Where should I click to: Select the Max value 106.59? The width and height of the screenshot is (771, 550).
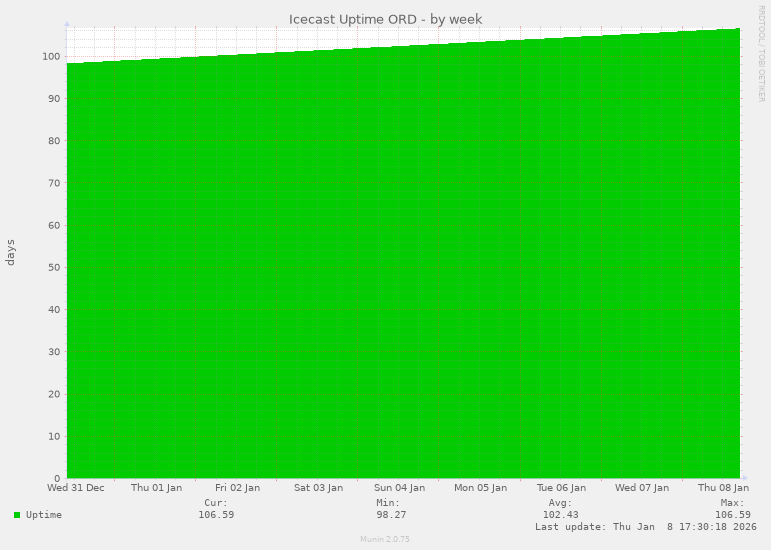coord(733,515)
